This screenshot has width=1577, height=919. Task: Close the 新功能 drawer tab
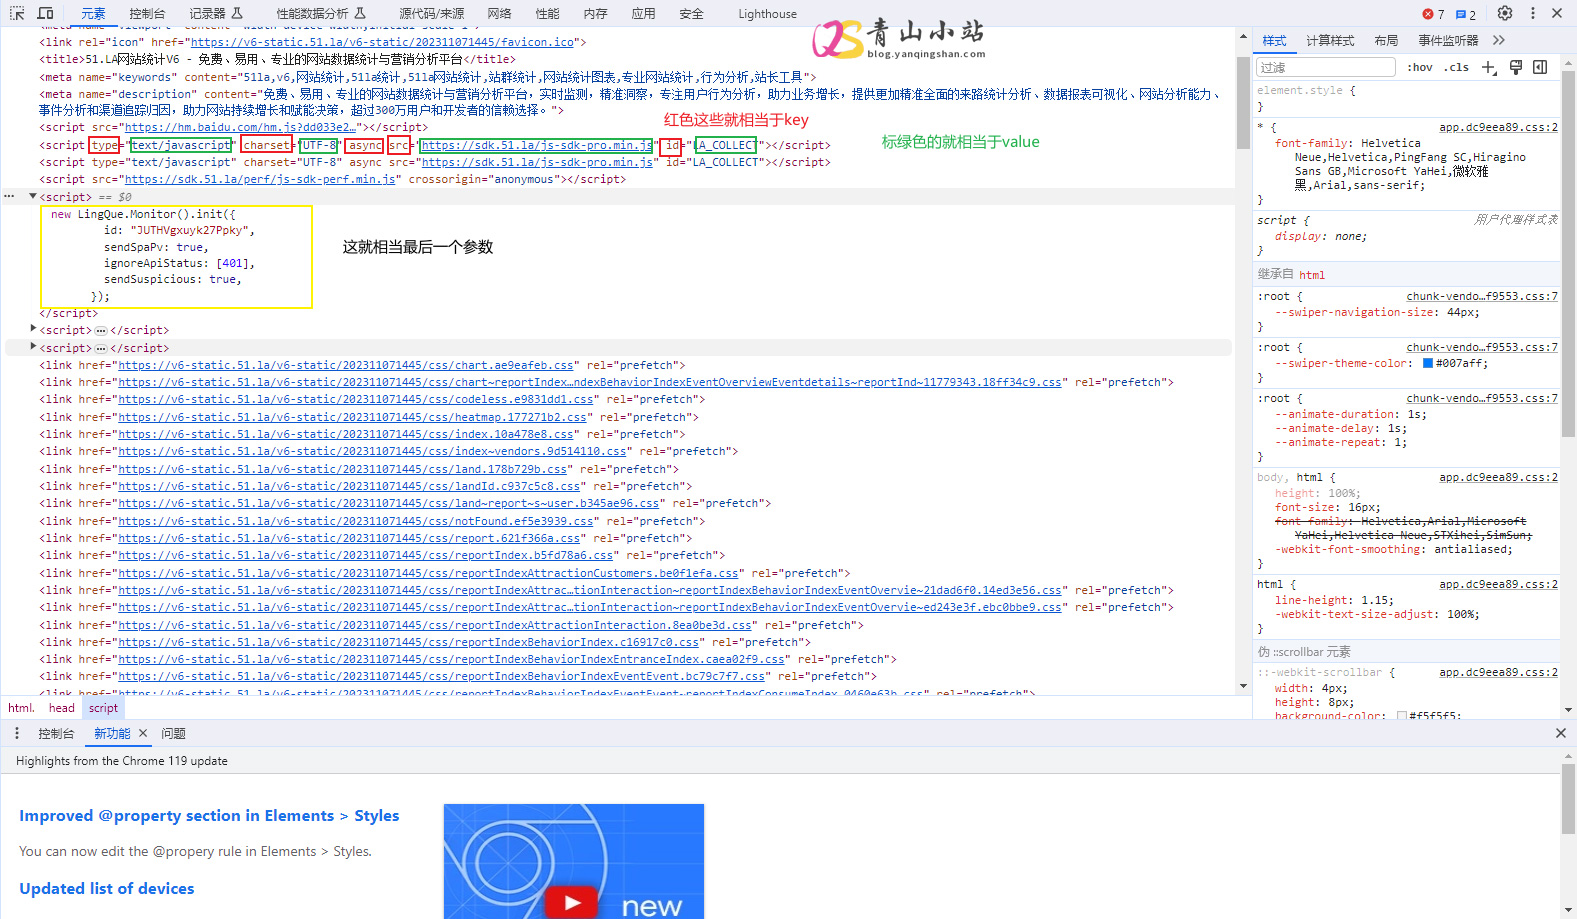[x=143, y=733]
